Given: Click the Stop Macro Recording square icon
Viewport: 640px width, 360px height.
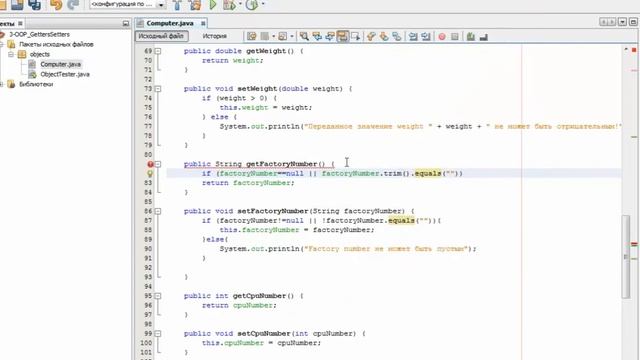Looking at the screenshot, I should (455, 37).
